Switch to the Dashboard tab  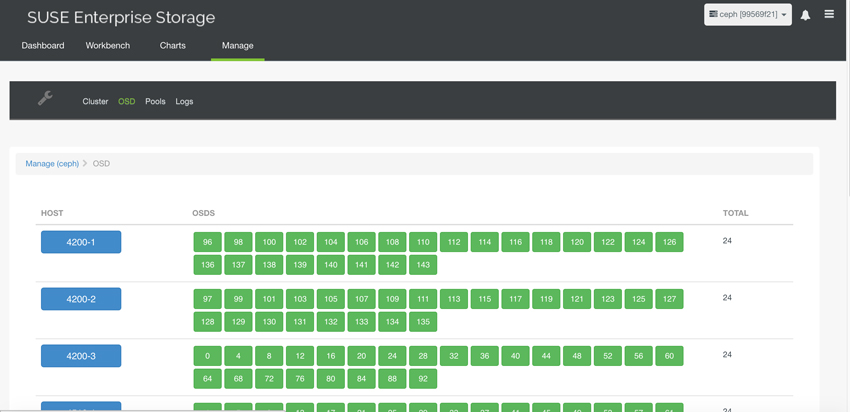43,46
